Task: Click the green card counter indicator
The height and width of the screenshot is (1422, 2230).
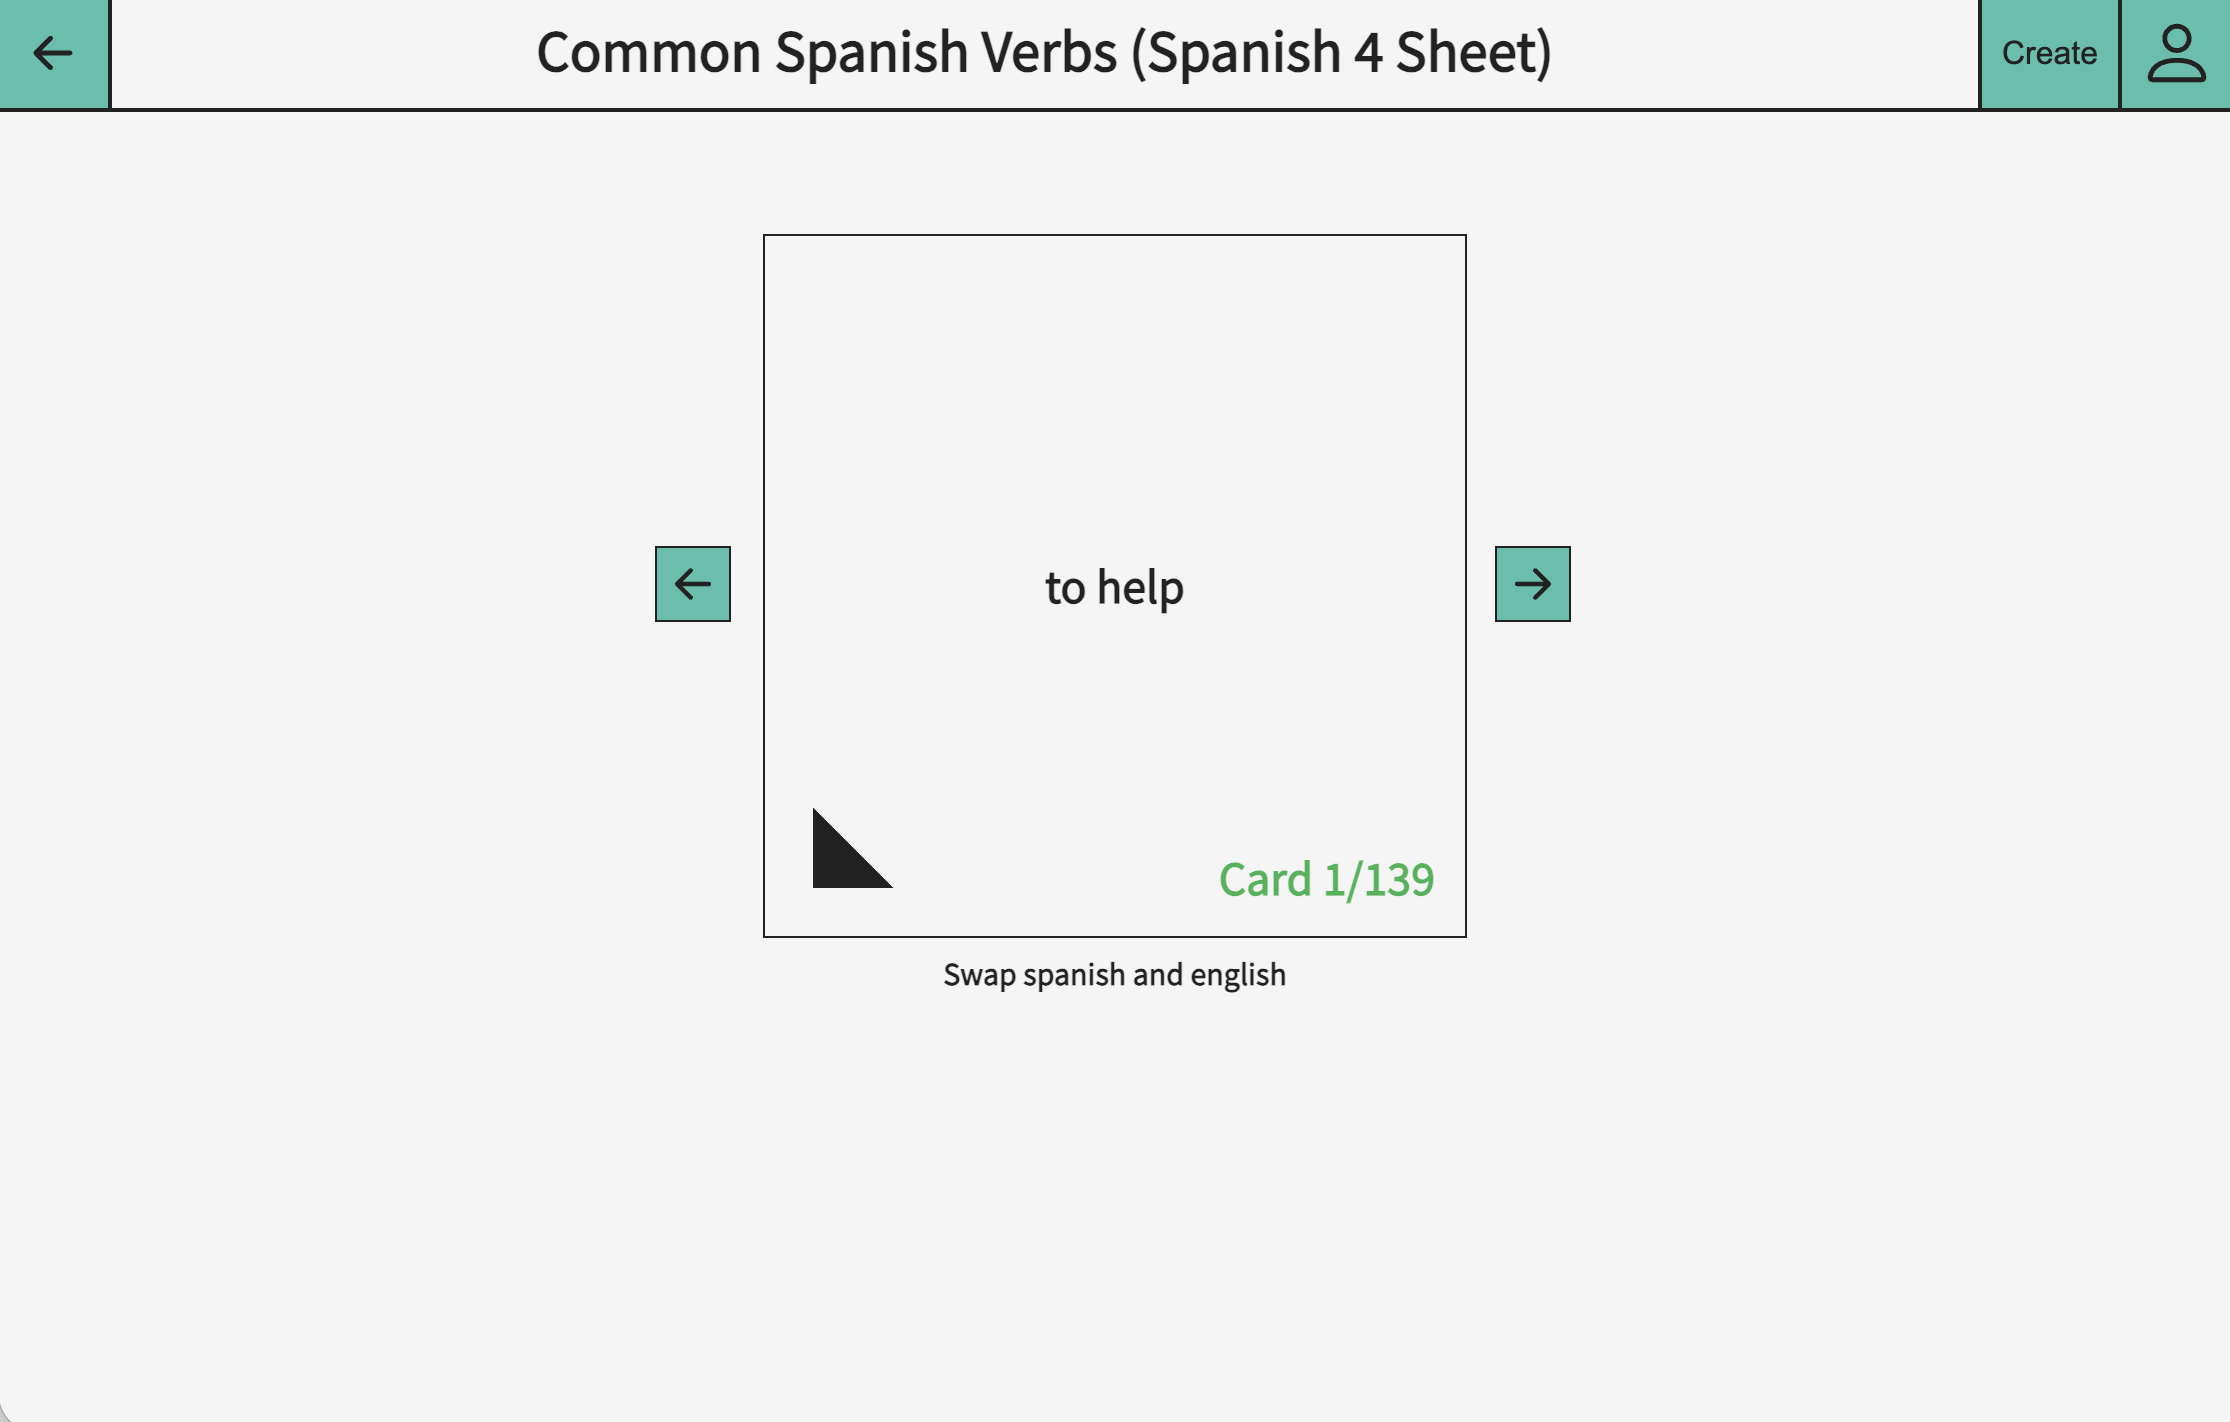Action: click(x=1326, y=878)
